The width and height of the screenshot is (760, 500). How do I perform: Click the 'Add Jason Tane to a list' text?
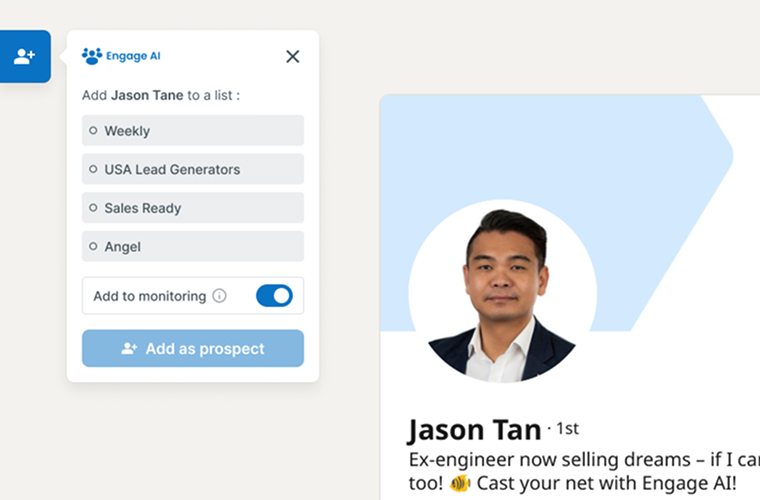tap(161, 95)
